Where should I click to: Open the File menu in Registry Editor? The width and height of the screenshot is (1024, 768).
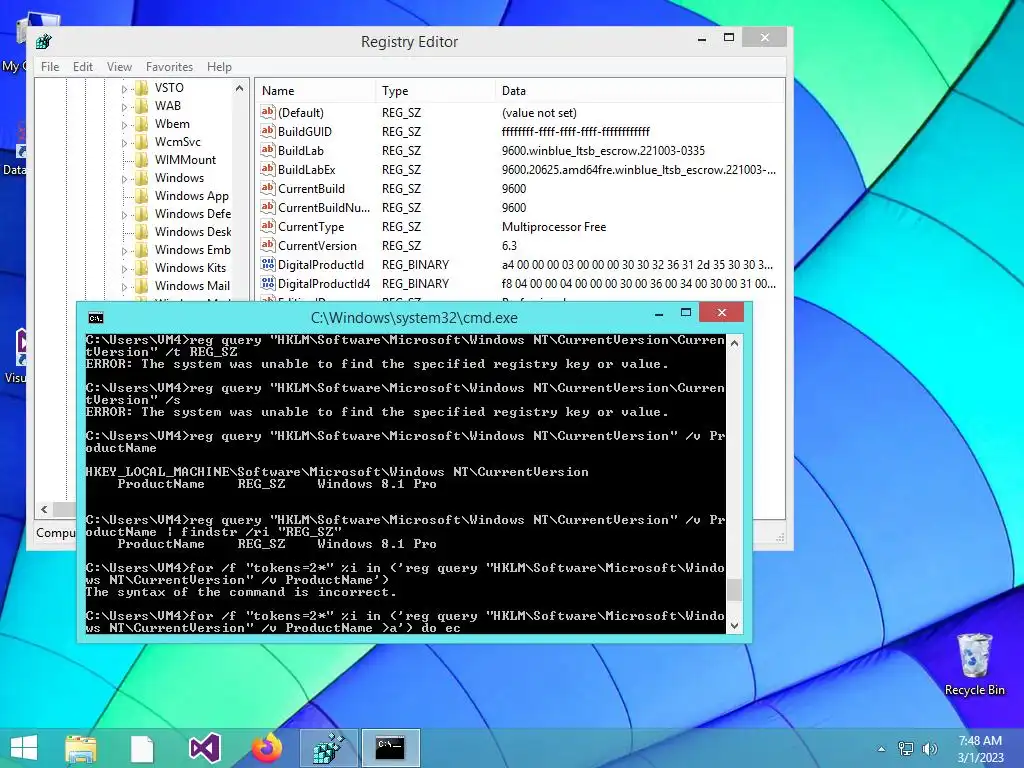click(50, 67)
